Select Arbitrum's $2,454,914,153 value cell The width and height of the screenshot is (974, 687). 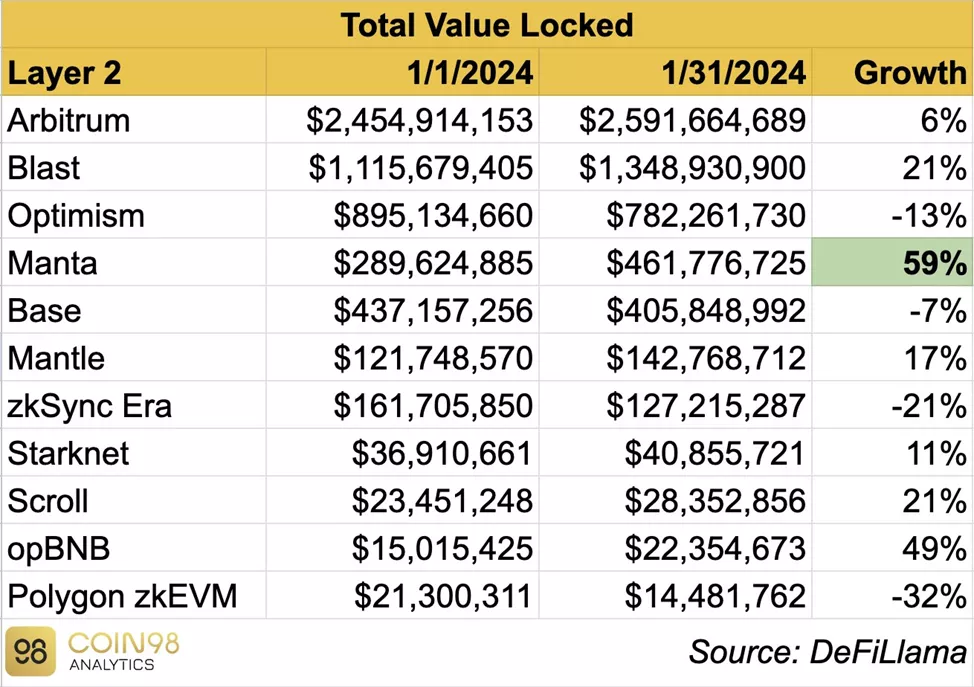pos(420,121)
